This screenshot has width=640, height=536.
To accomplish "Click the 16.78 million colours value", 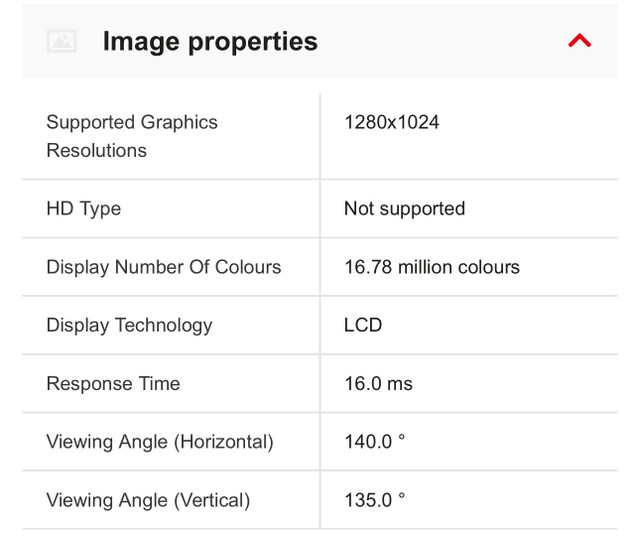I will [432, 267].
